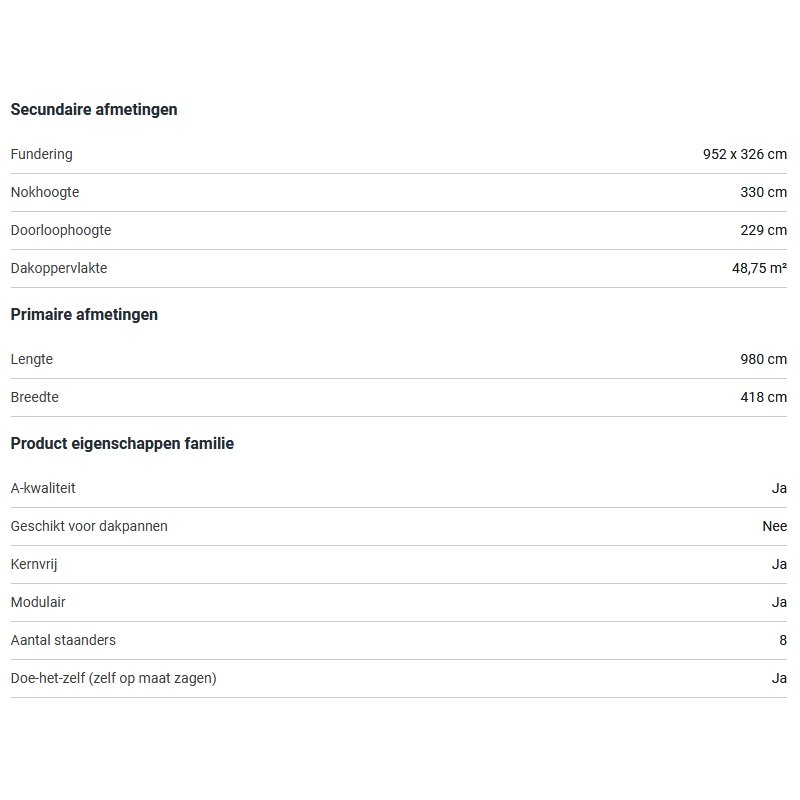Click the 952 x 326 cm value

(744, 155)
